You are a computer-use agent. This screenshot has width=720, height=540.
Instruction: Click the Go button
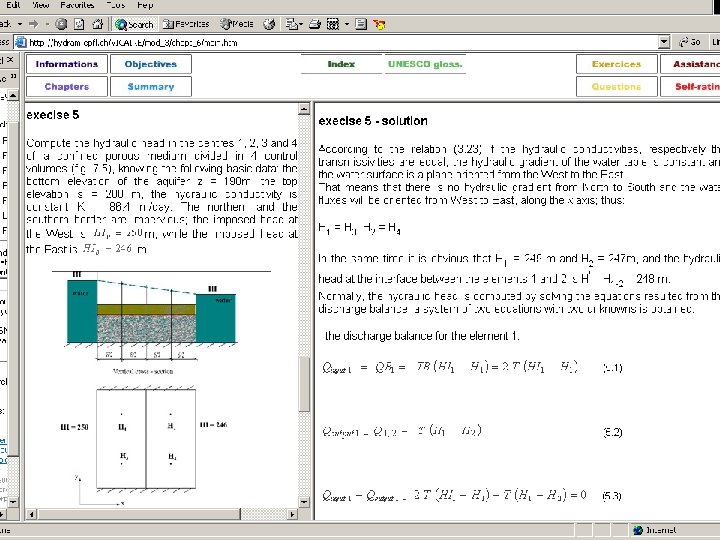coord(690,42)
